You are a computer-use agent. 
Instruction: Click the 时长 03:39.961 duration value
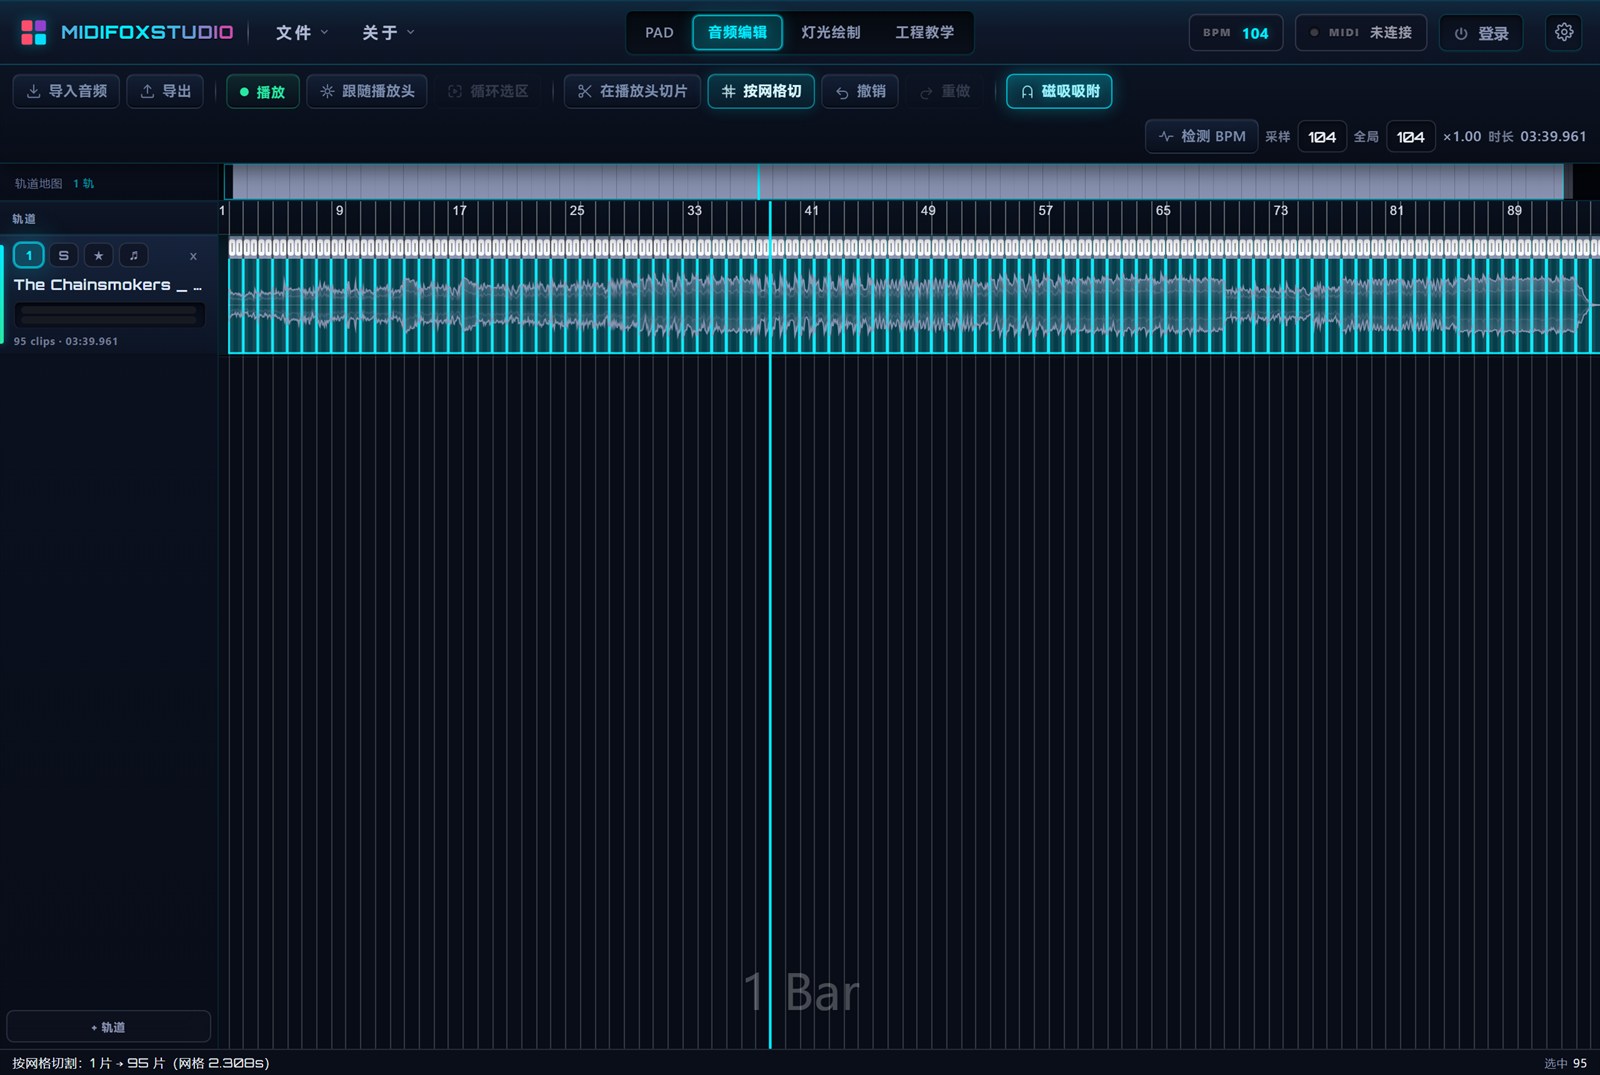click(1537, 137)
